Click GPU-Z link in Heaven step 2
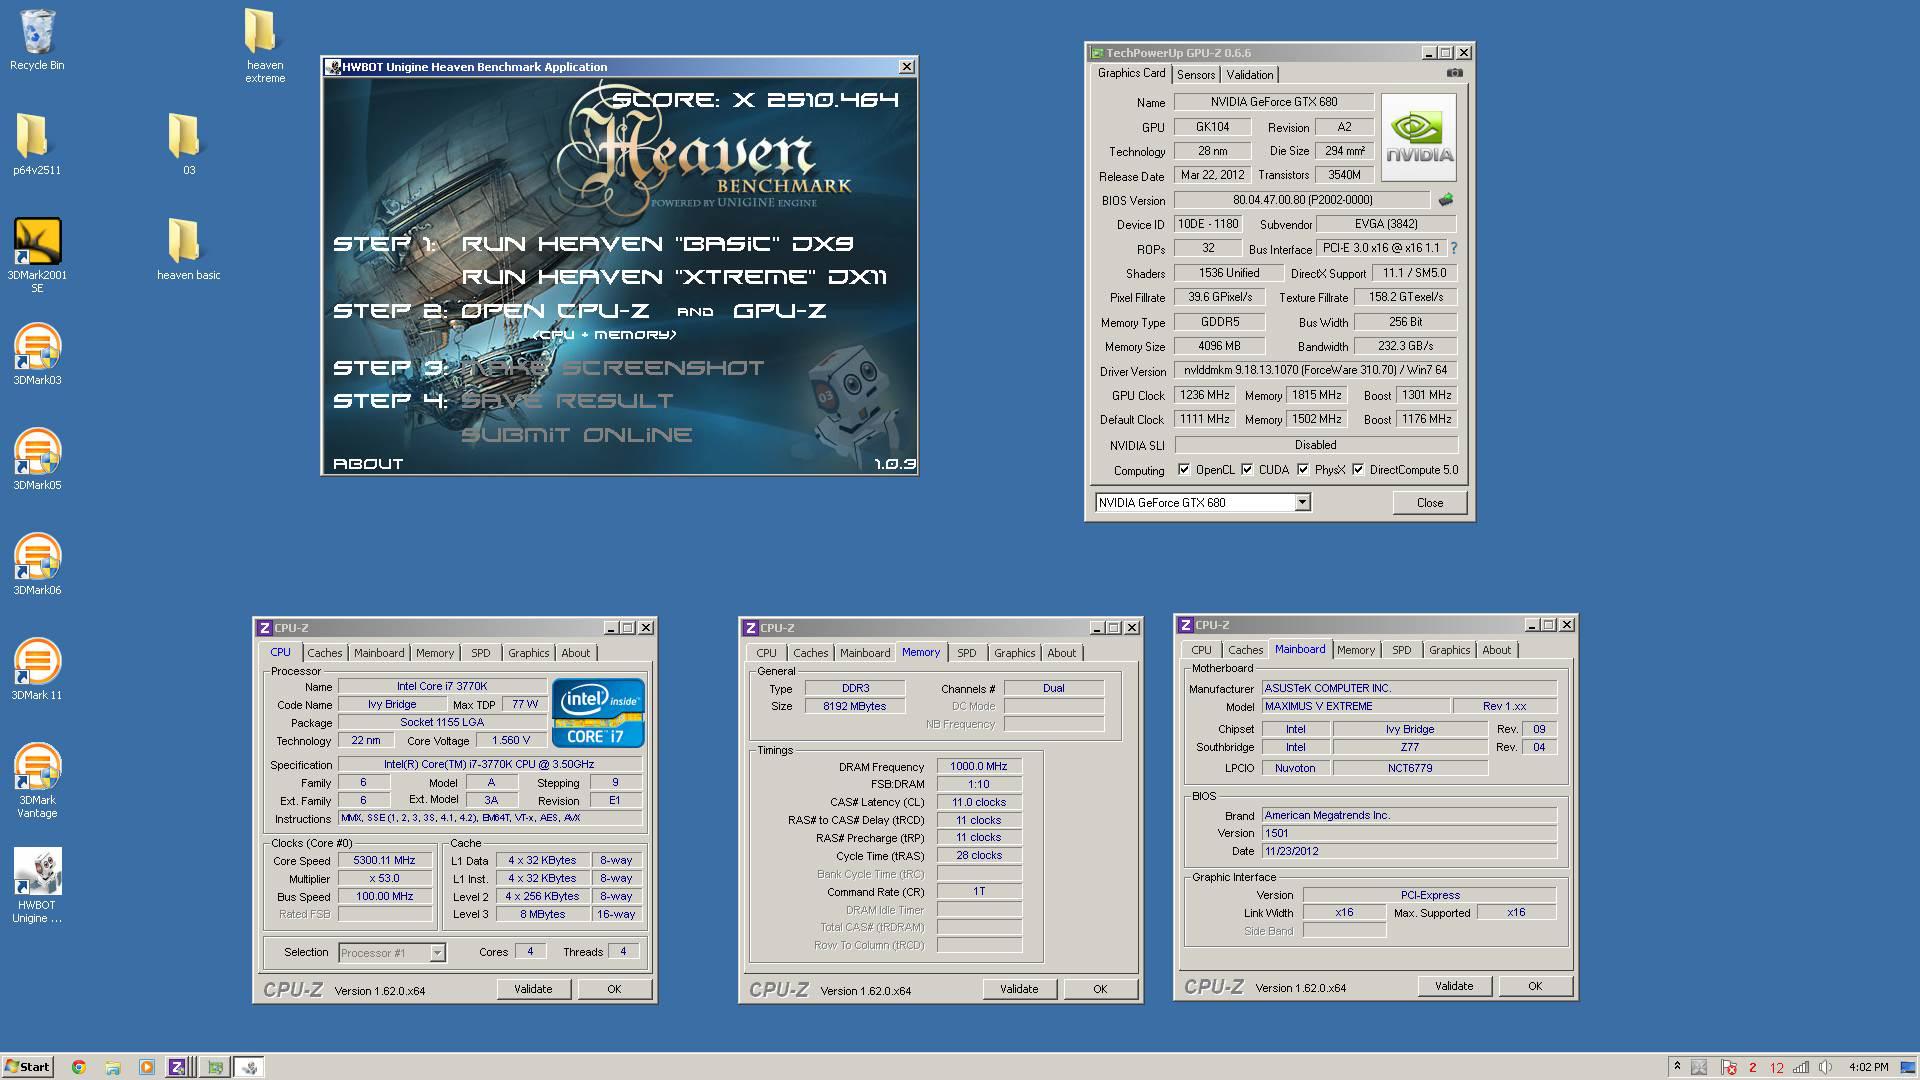Image resolution: width=1920 pixels, height=1080 pixels. click(x=780, y=311)
